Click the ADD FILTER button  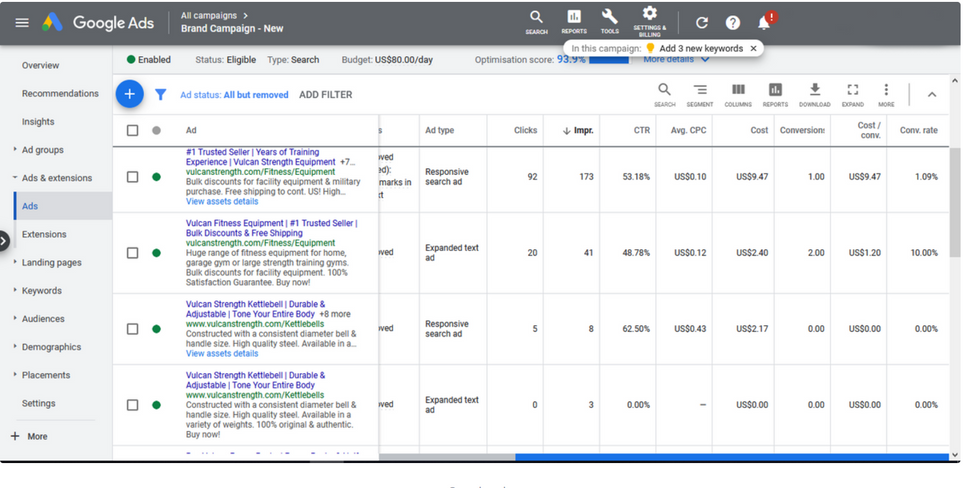pyautogui.click(x=325, y=95)
